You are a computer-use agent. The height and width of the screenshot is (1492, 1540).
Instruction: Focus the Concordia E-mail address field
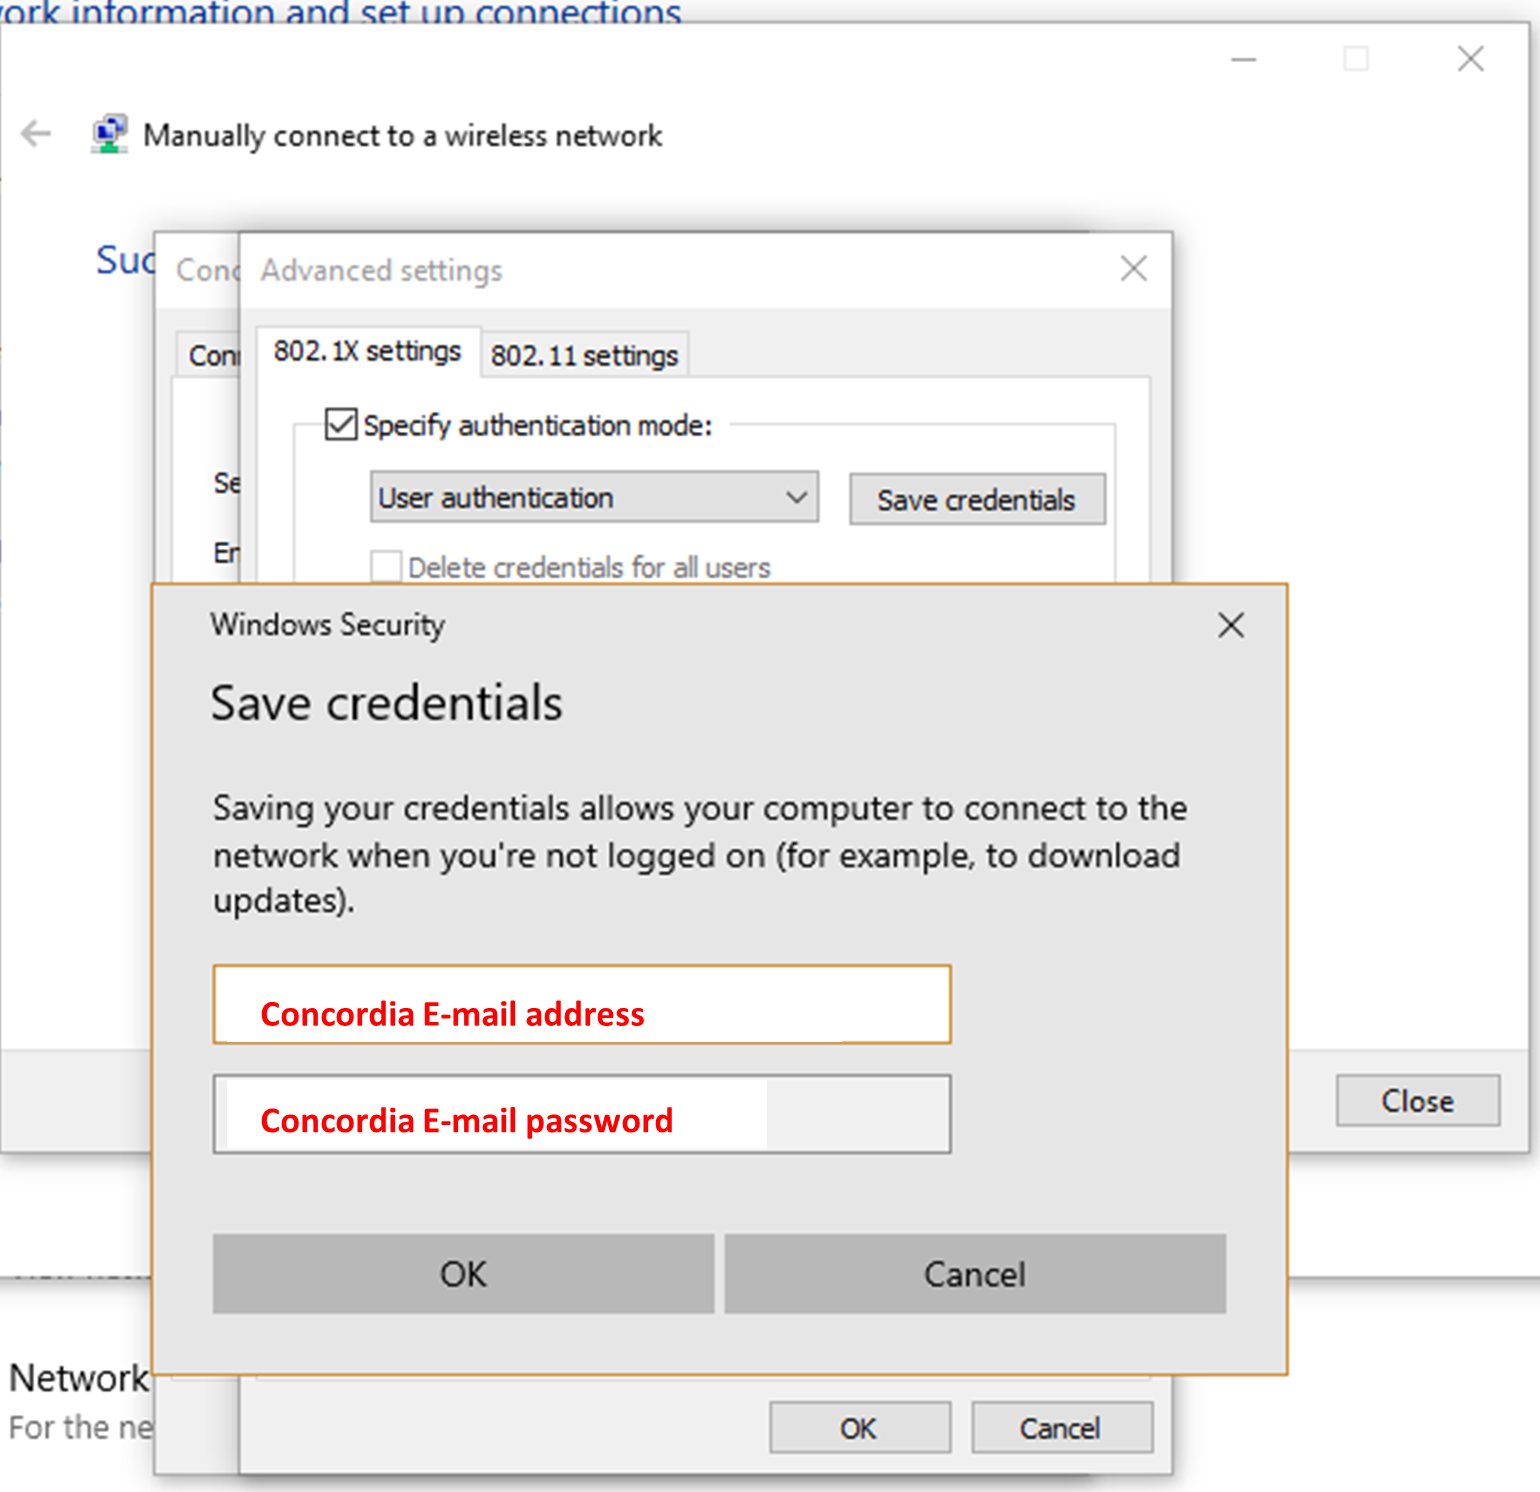pyautogui.click(x=582, y=1005)
